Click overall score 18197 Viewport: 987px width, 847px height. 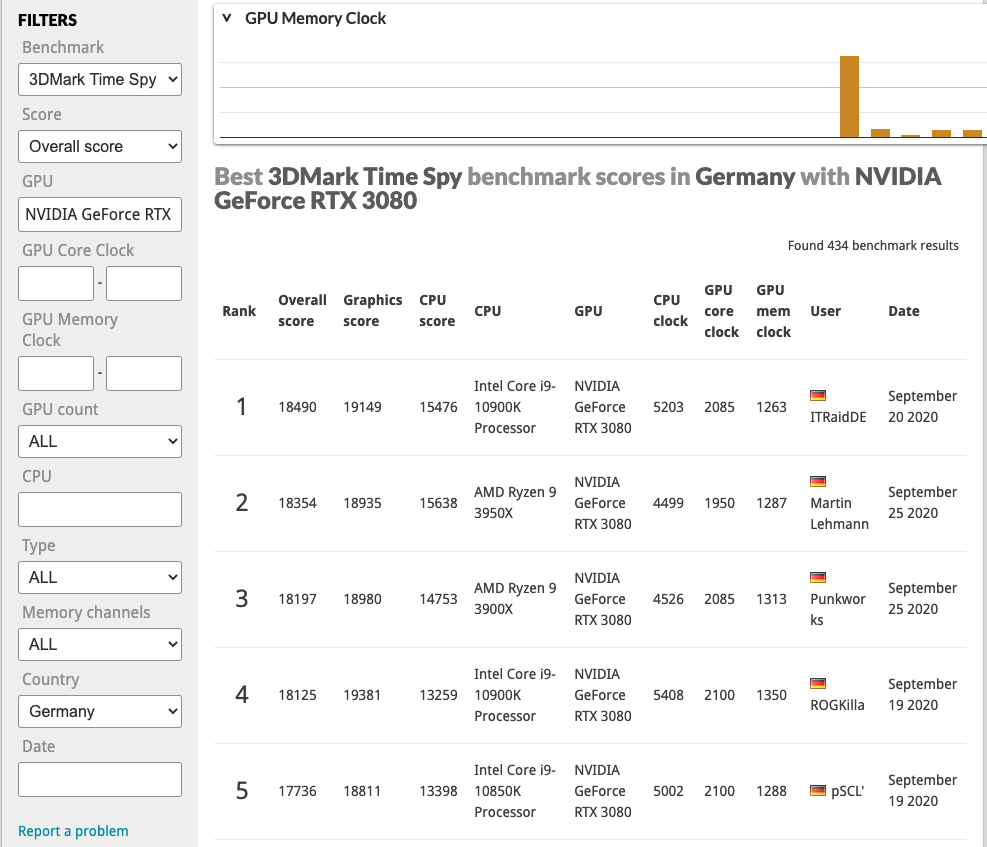tap(298, 599)
